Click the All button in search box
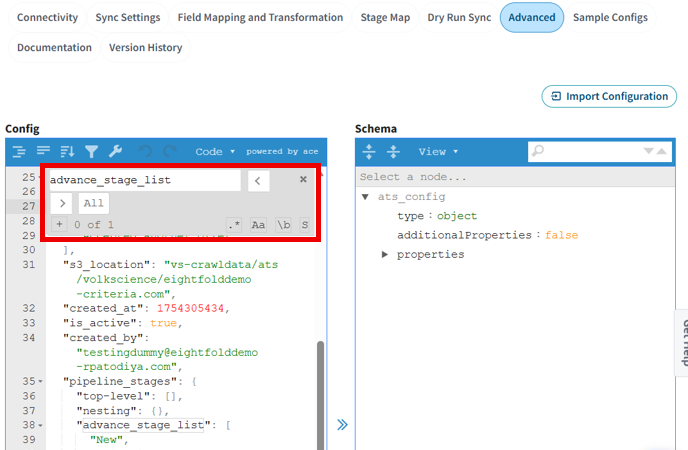Screen dimensions: 688x450 pyautogui.click(x=93, y=203)
